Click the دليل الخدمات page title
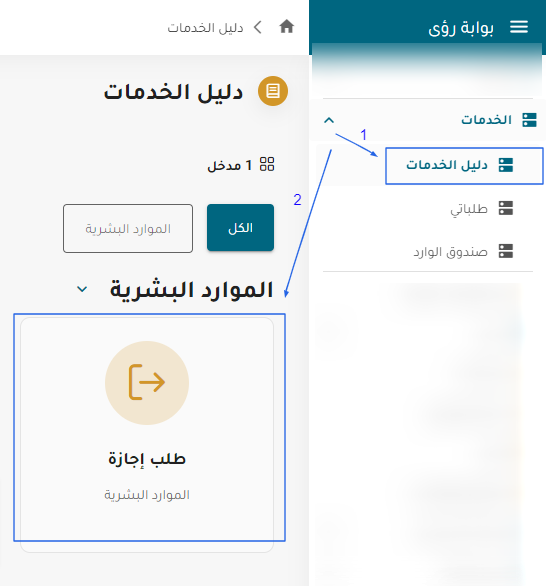This screenshot has height=586, width=546. click(173, 92)
